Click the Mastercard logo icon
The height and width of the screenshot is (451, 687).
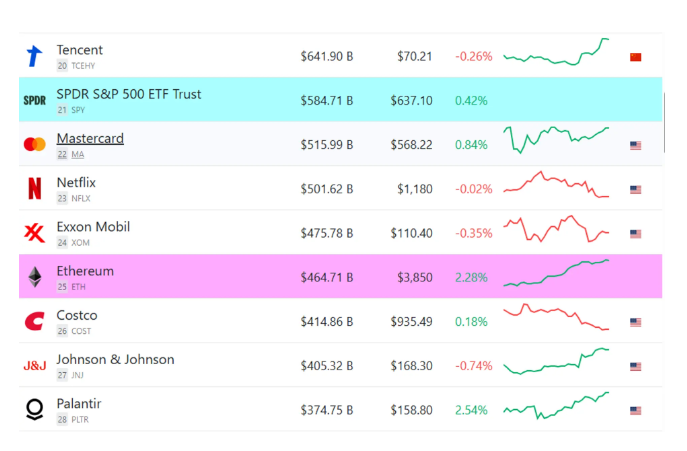click(35, 145)
